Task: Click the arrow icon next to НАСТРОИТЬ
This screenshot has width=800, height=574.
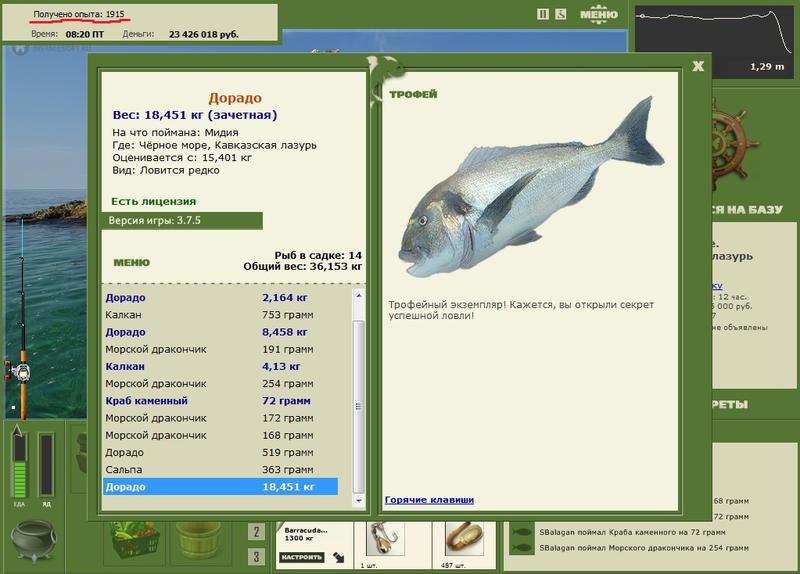Action: tap(338, 557)
